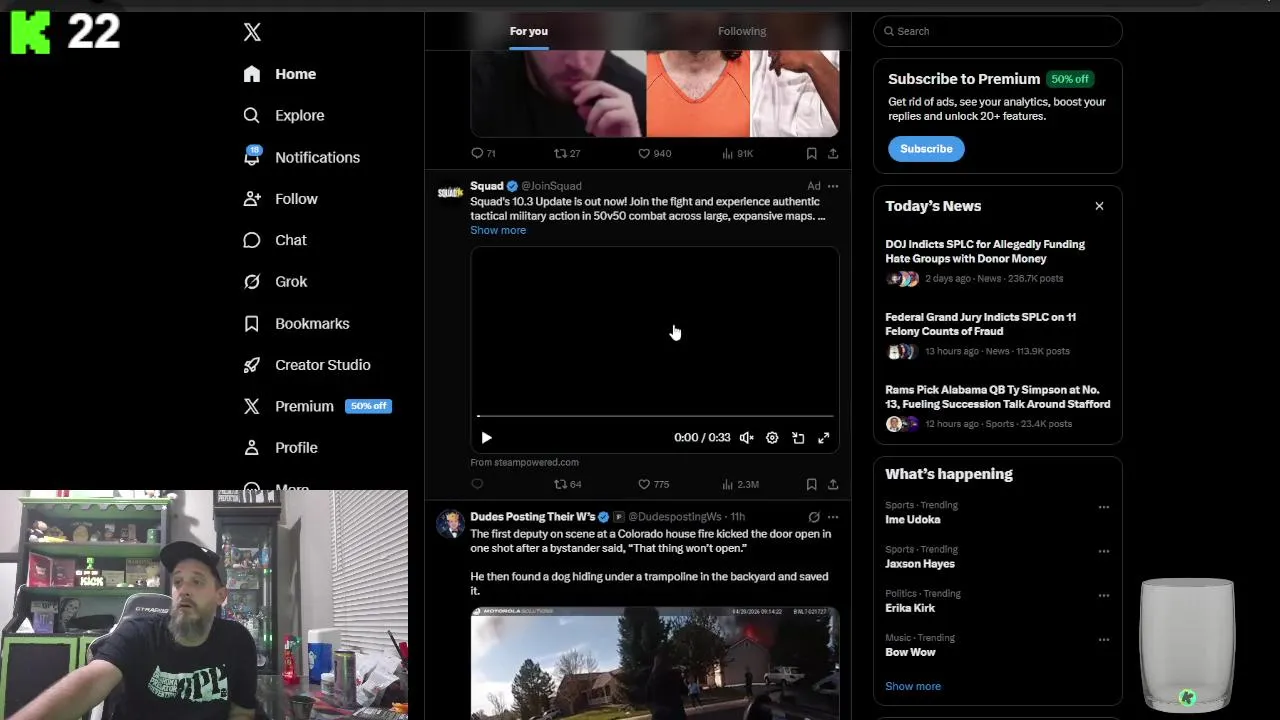The height and width of the screenshot is (720, 1280).
Task: Open the Bow Wow trend
Action: (910, 652)
